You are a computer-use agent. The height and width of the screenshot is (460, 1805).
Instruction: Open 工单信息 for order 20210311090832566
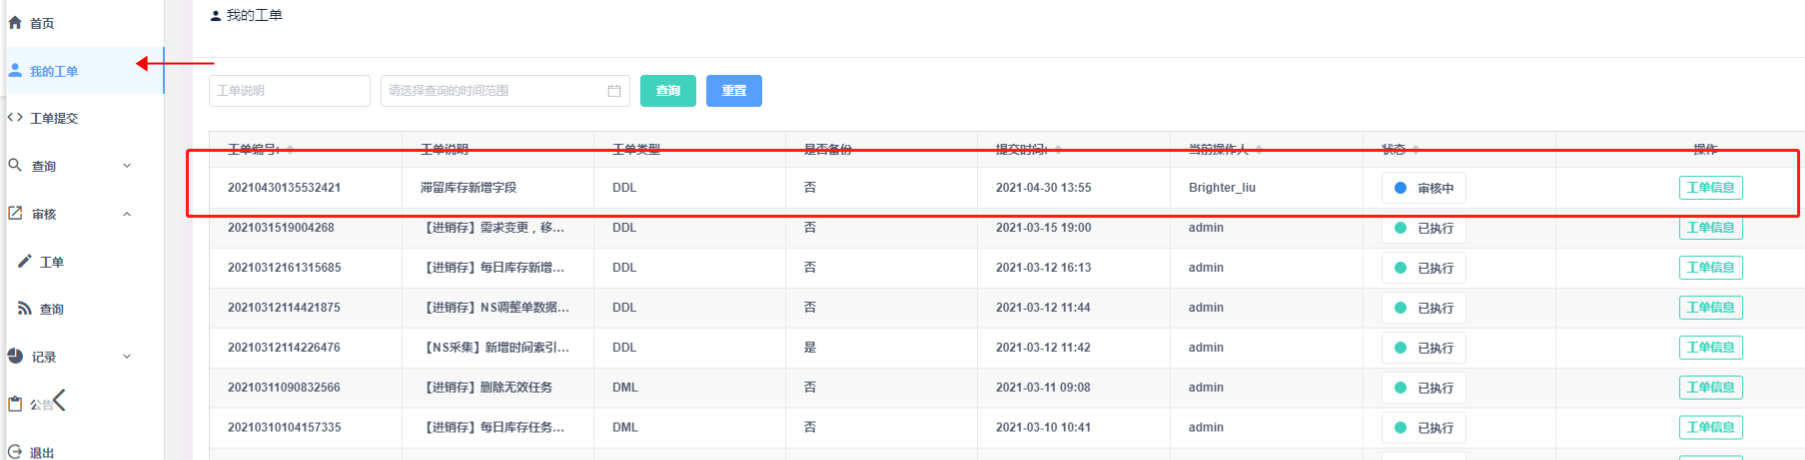click(1710, 388)
